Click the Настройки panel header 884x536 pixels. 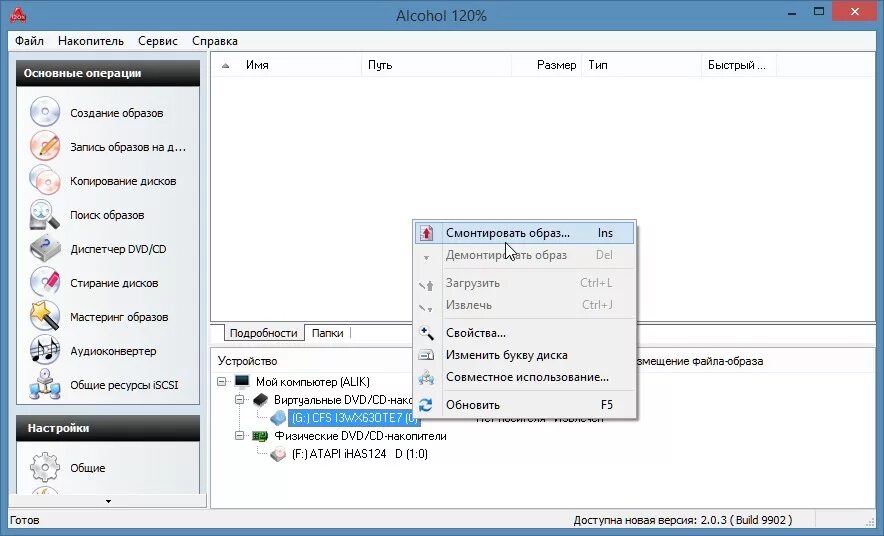coord(108,428)
